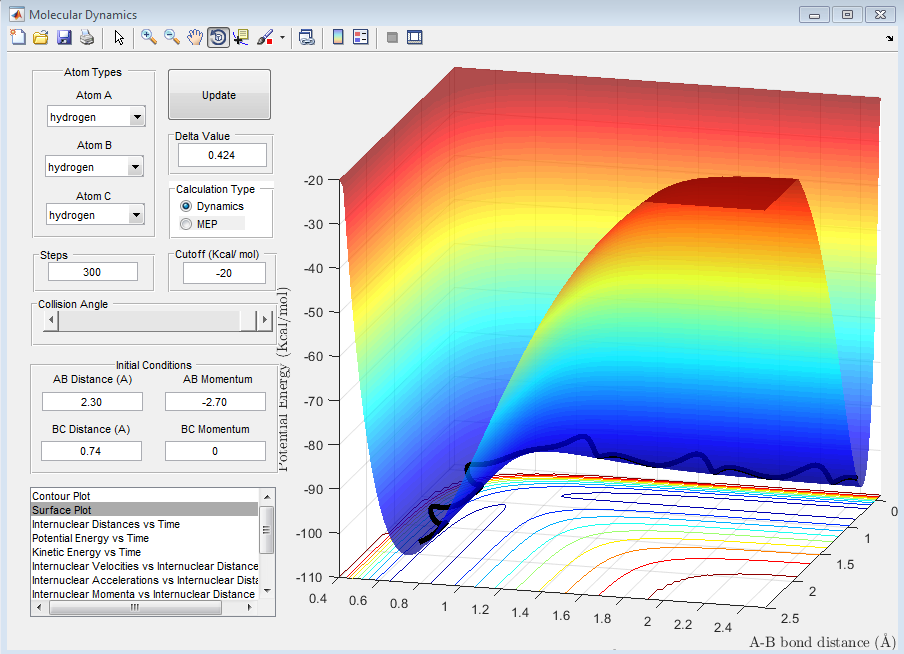The width and height of the screenshot is (904, 654).
Task: Print the figure using the printer icon
Action: pyautogui.click(x=87, y=38)
